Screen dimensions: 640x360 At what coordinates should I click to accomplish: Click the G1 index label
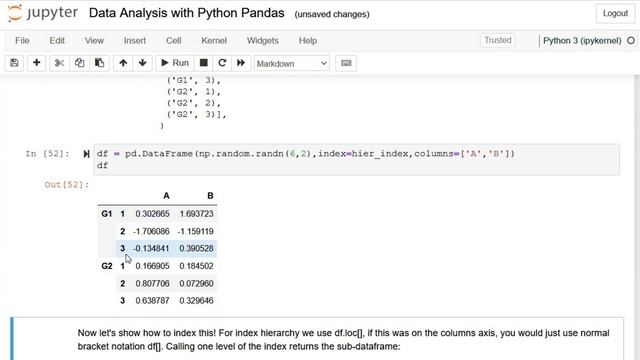[107, 214]
